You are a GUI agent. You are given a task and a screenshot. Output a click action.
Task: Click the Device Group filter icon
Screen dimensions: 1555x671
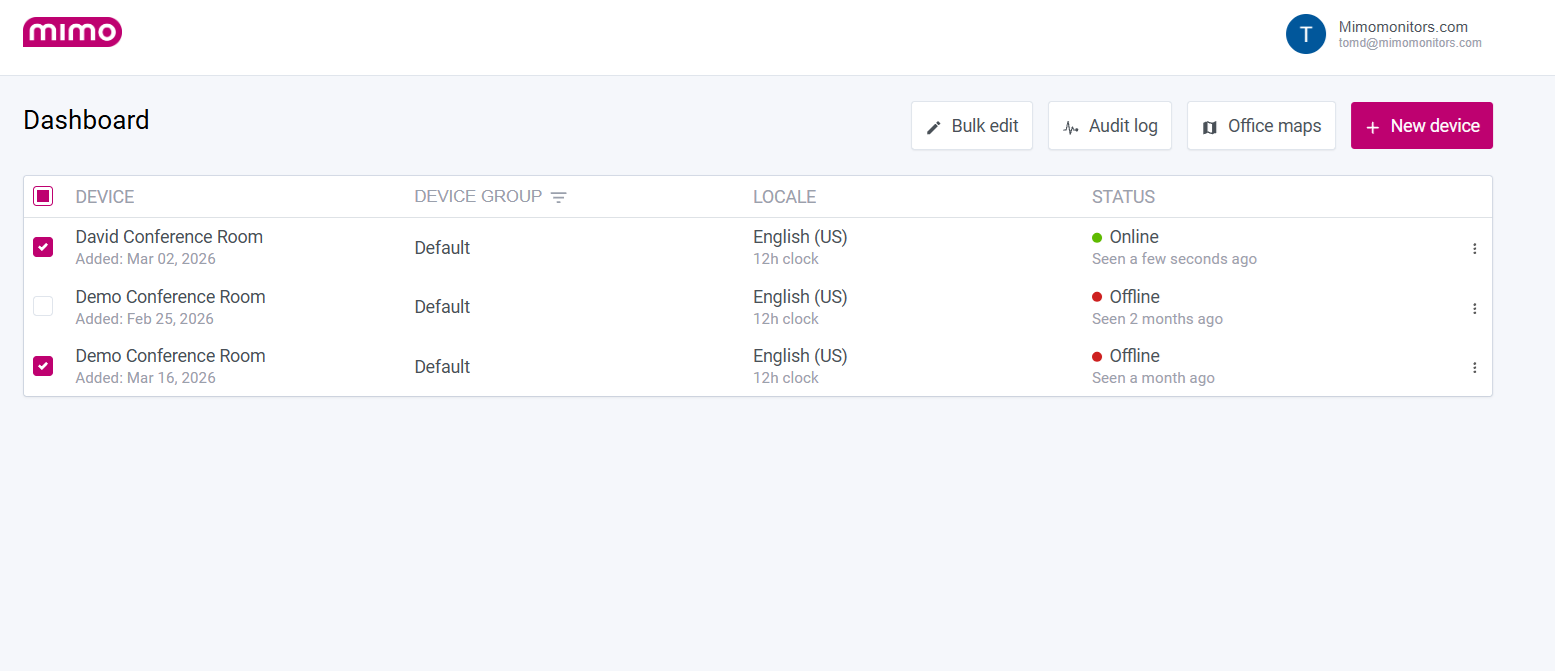[558, 197]
